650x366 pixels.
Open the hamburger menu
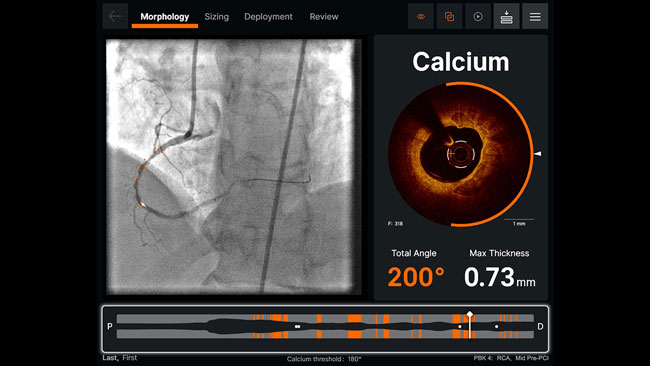coord(535,17)
